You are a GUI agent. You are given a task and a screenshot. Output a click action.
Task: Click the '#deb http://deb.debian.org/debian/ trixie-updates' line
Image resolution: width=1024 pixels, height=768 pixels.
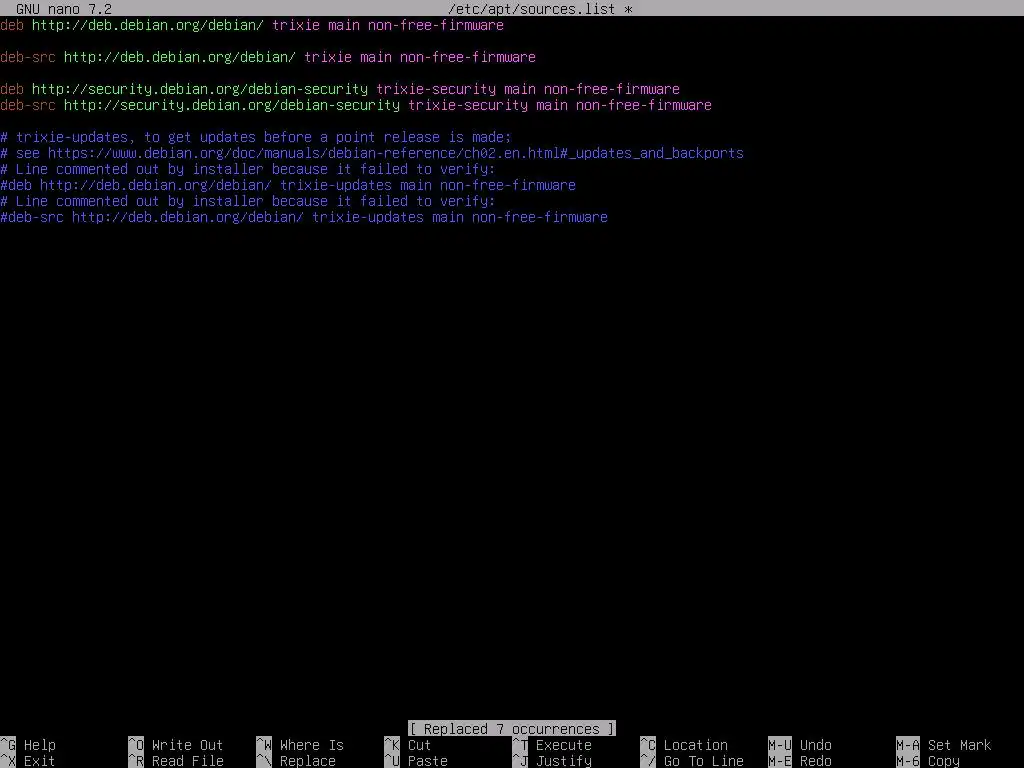click(288, 185)
